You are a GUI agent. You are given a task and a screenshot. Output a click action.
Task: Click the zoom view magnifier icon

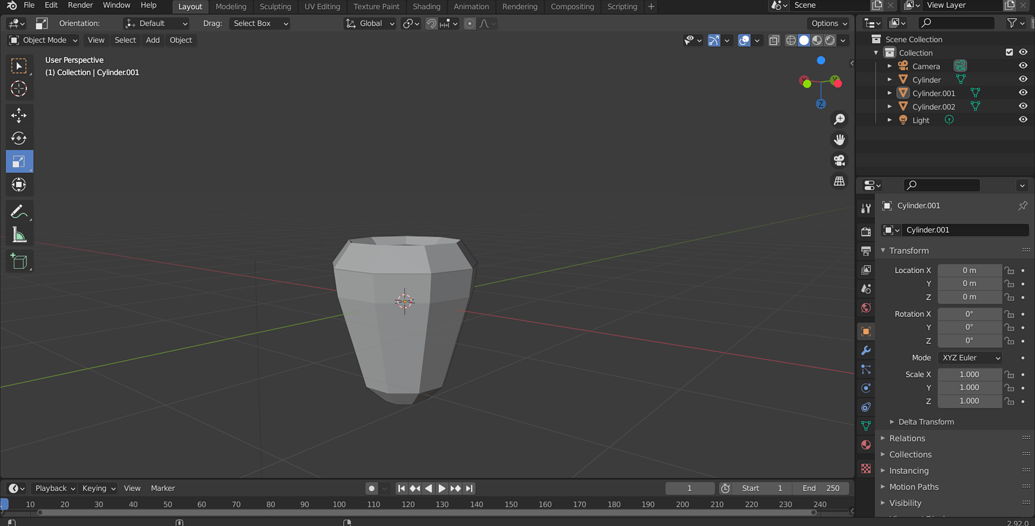point(839,119)
